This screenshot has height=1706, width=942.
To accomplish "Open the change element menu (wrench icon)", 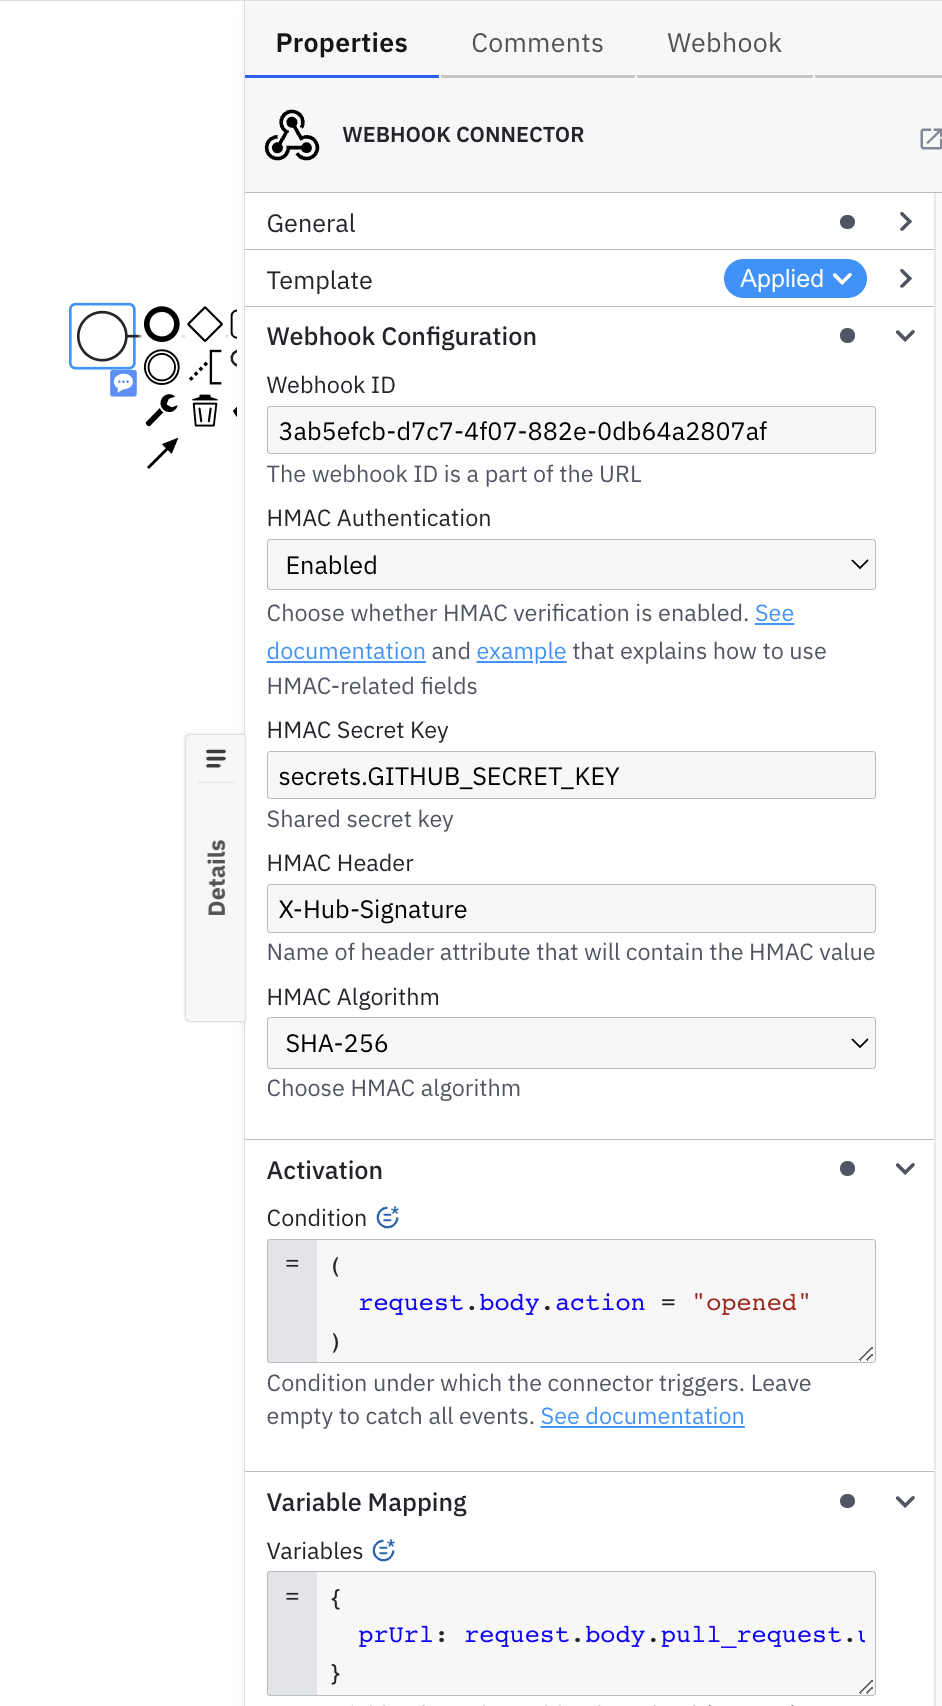I will (160, 410).
